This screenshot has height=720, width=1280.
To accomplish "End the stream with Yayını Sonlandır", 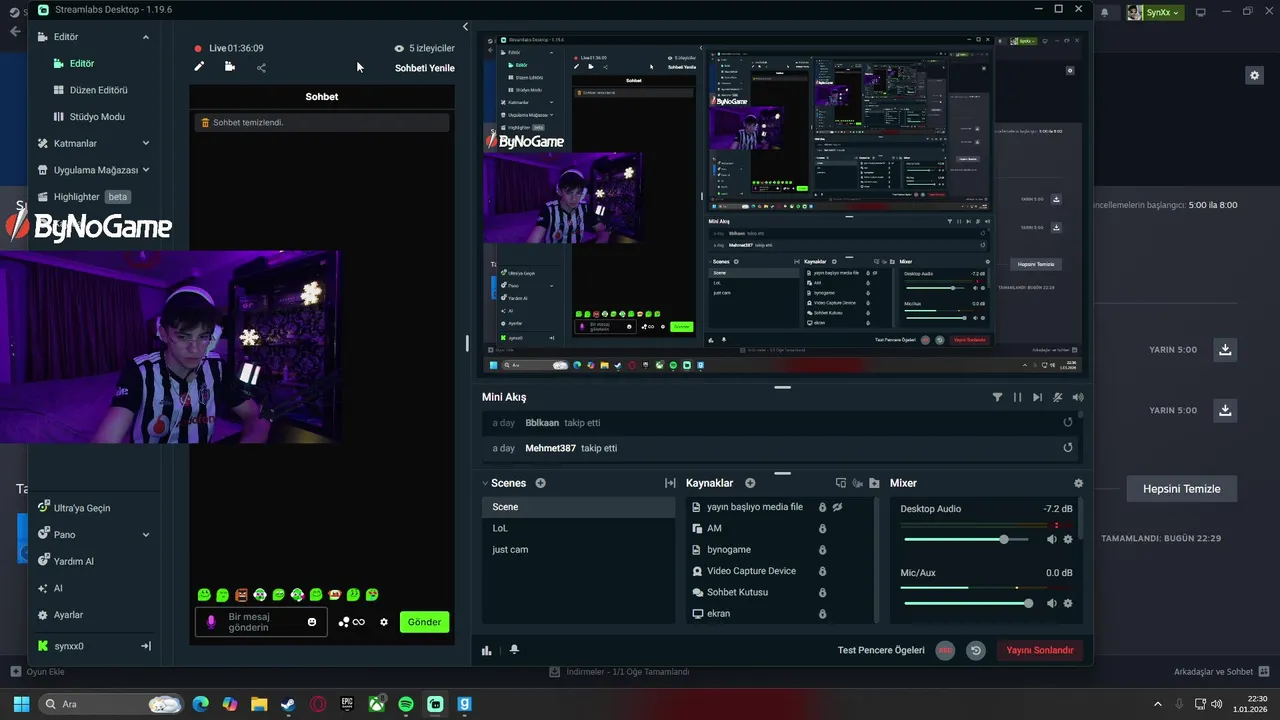I will pyautogui.click(x=1040, y=650).
